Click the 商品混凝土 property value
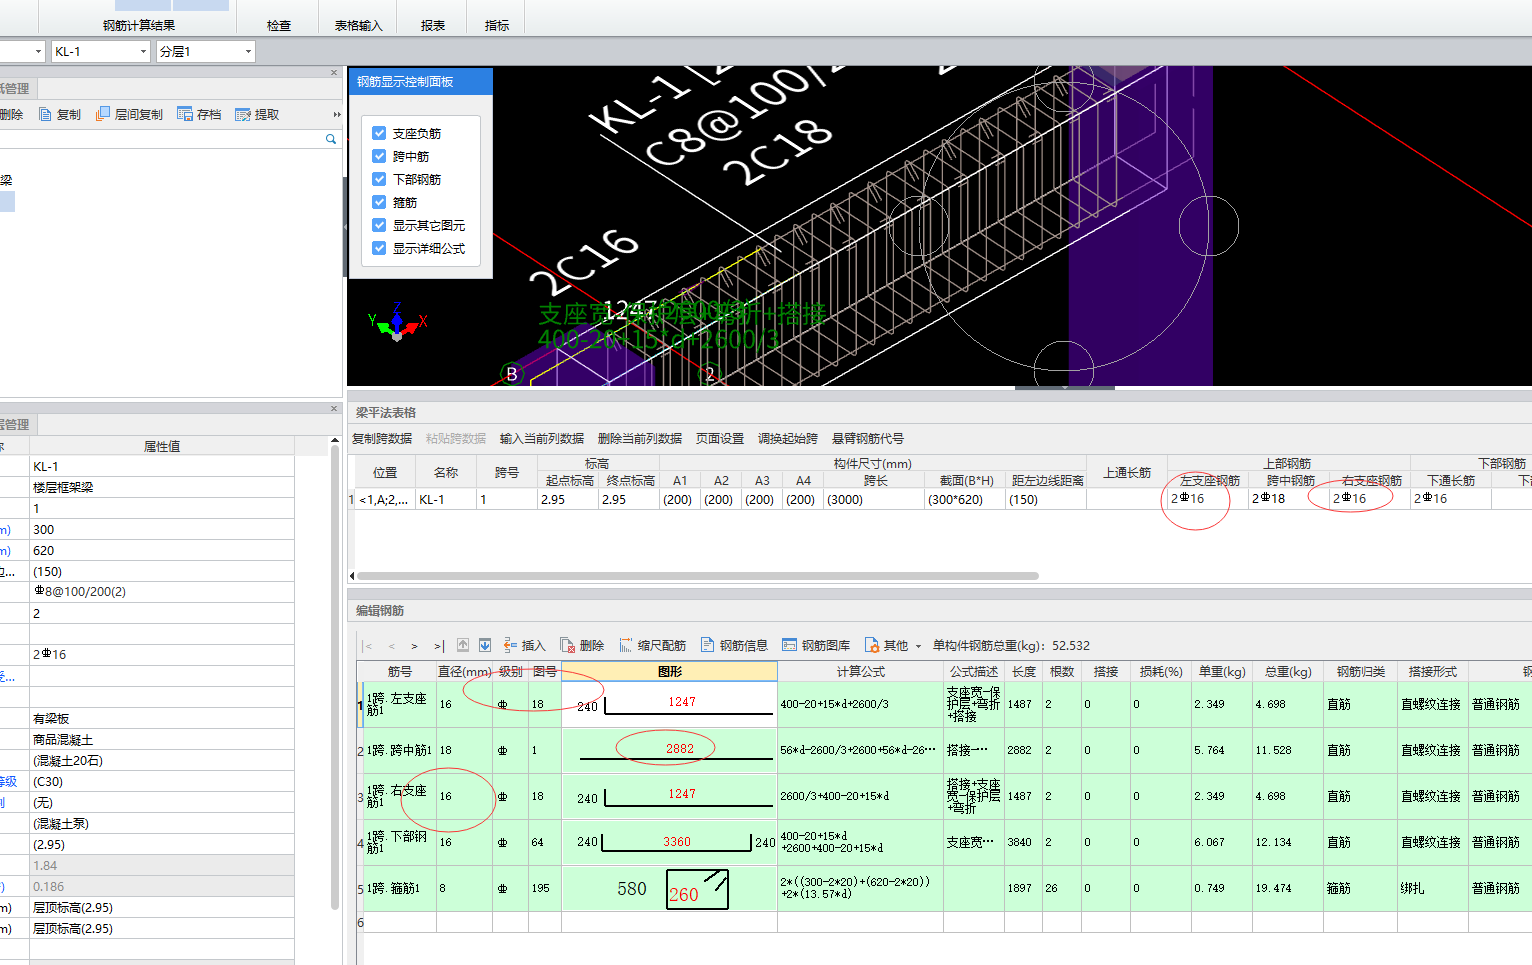 tap(162, 740)
